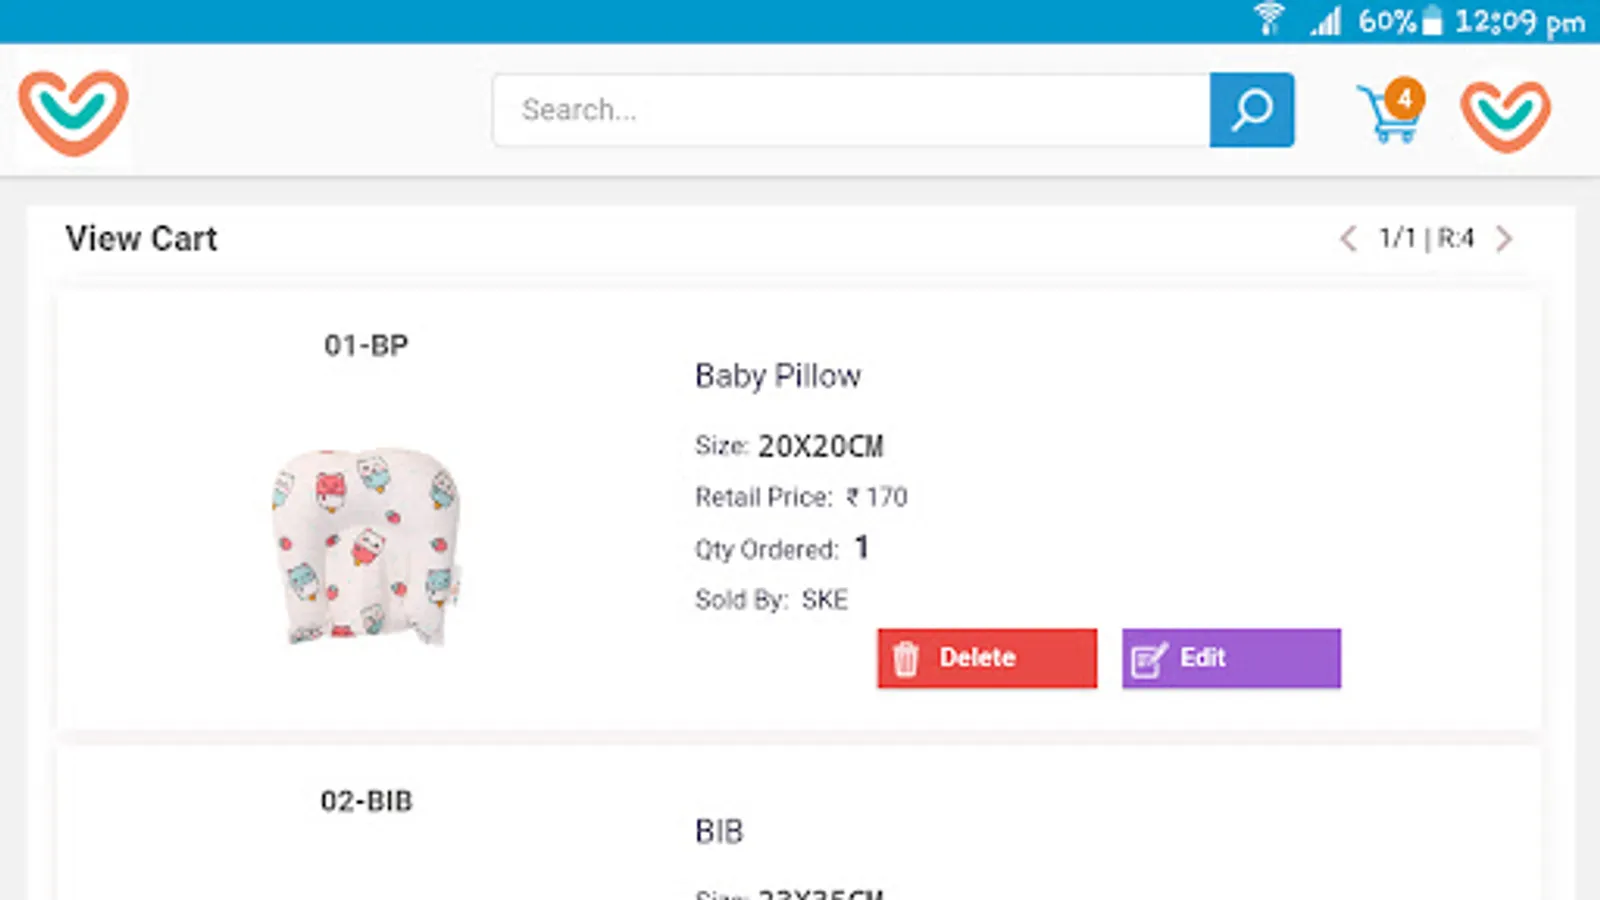1600x900 pixels.
Task: Tap the signal strength status icon
Action: pos(1326,21)
